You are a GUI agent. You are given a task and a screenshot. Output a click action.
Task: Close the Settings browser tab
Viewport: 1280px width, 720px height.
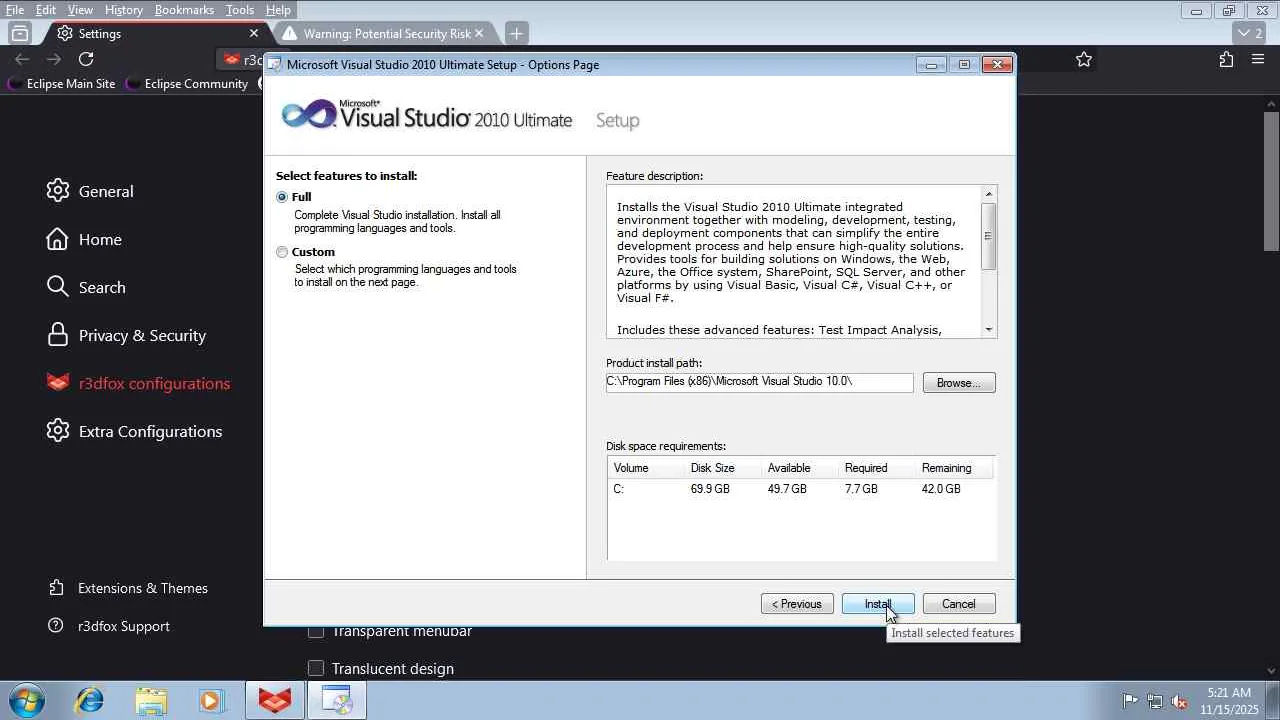(254, 33)
